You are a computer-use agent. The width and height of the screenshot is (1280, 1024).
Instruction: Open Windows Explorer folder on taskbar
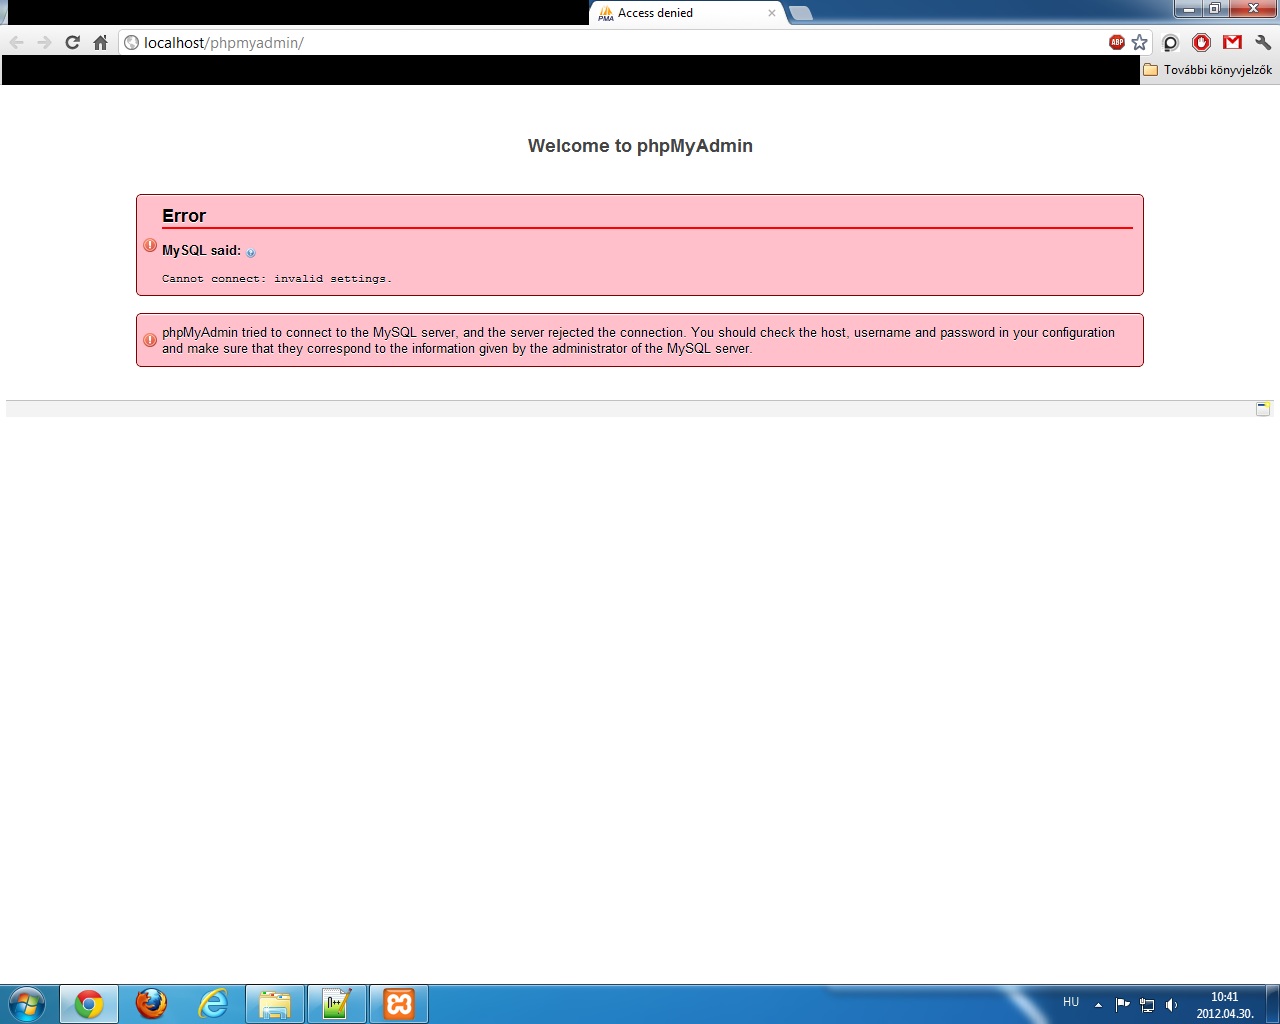[x=275, y=1004]
